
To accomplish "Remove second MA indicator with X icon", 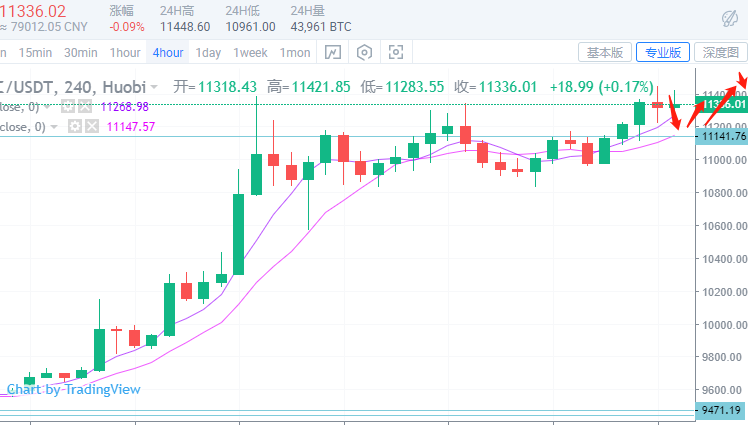I will [x=92, y=126].
